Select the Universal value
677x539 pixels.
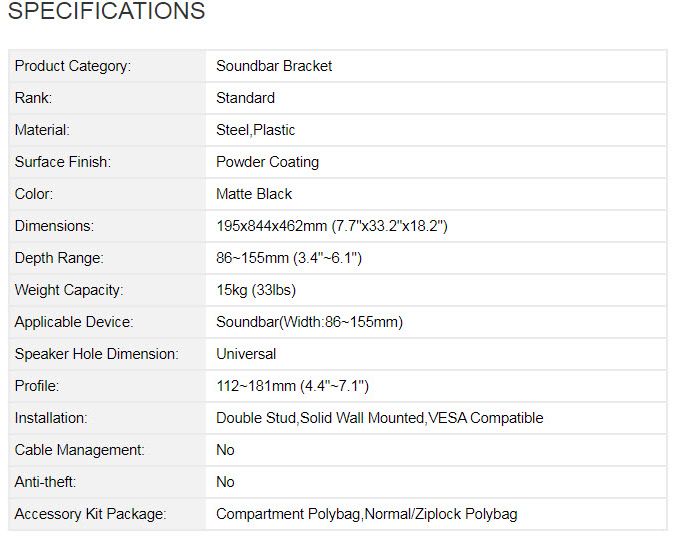[x=246, y=354]
